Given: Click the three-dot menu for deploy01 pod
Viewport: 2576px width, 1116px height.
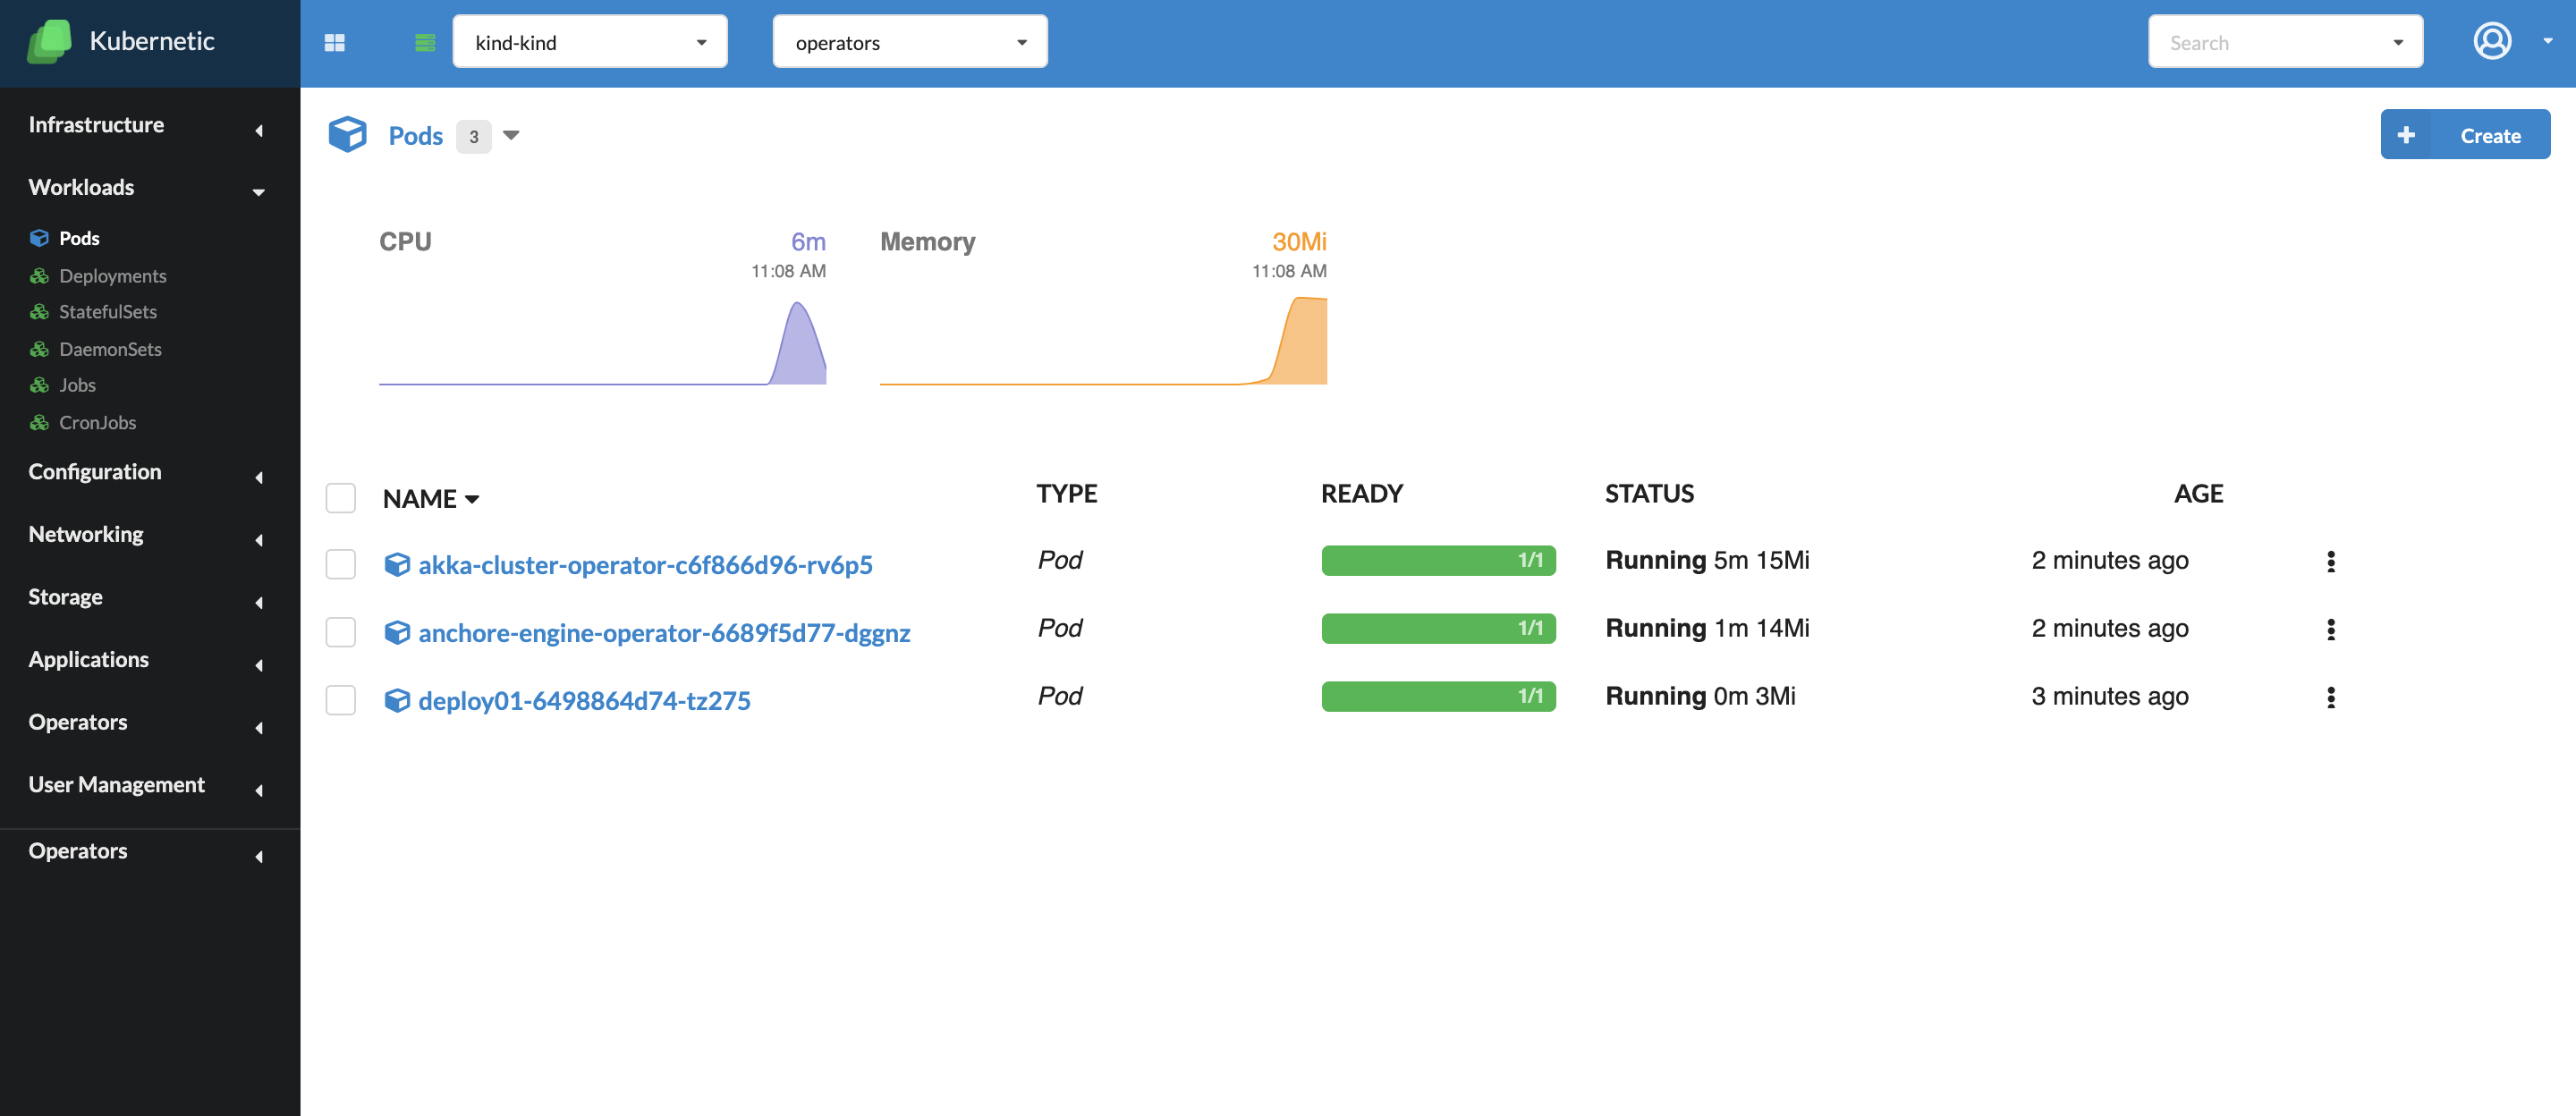Looking at the screenshot, I should 2331,698.
